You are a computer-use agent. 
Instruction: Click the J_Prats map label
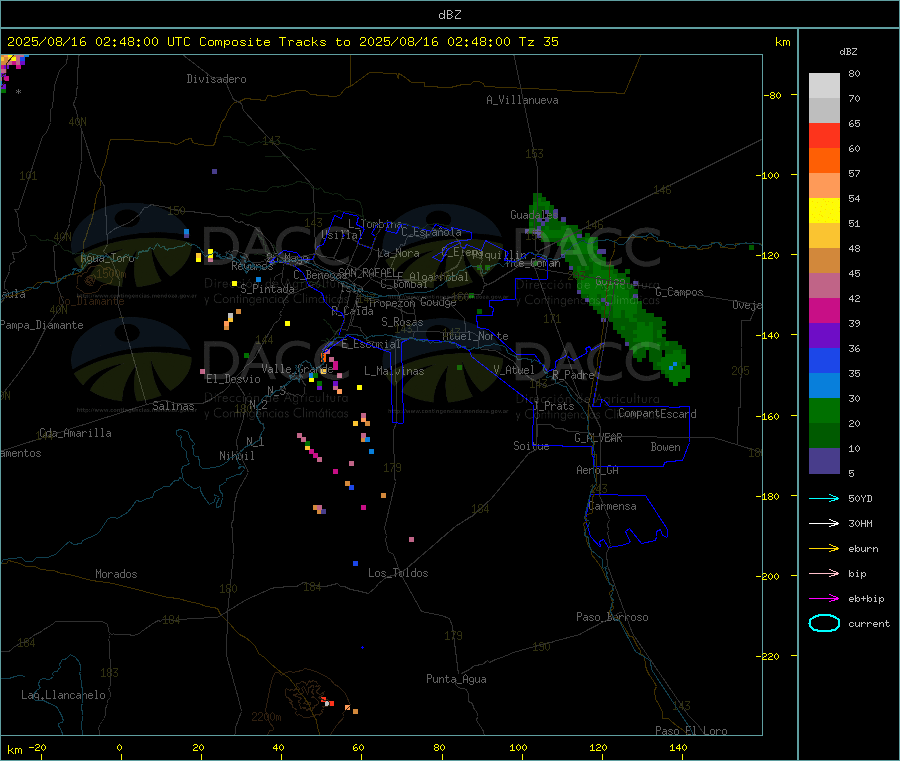(553, 406)
